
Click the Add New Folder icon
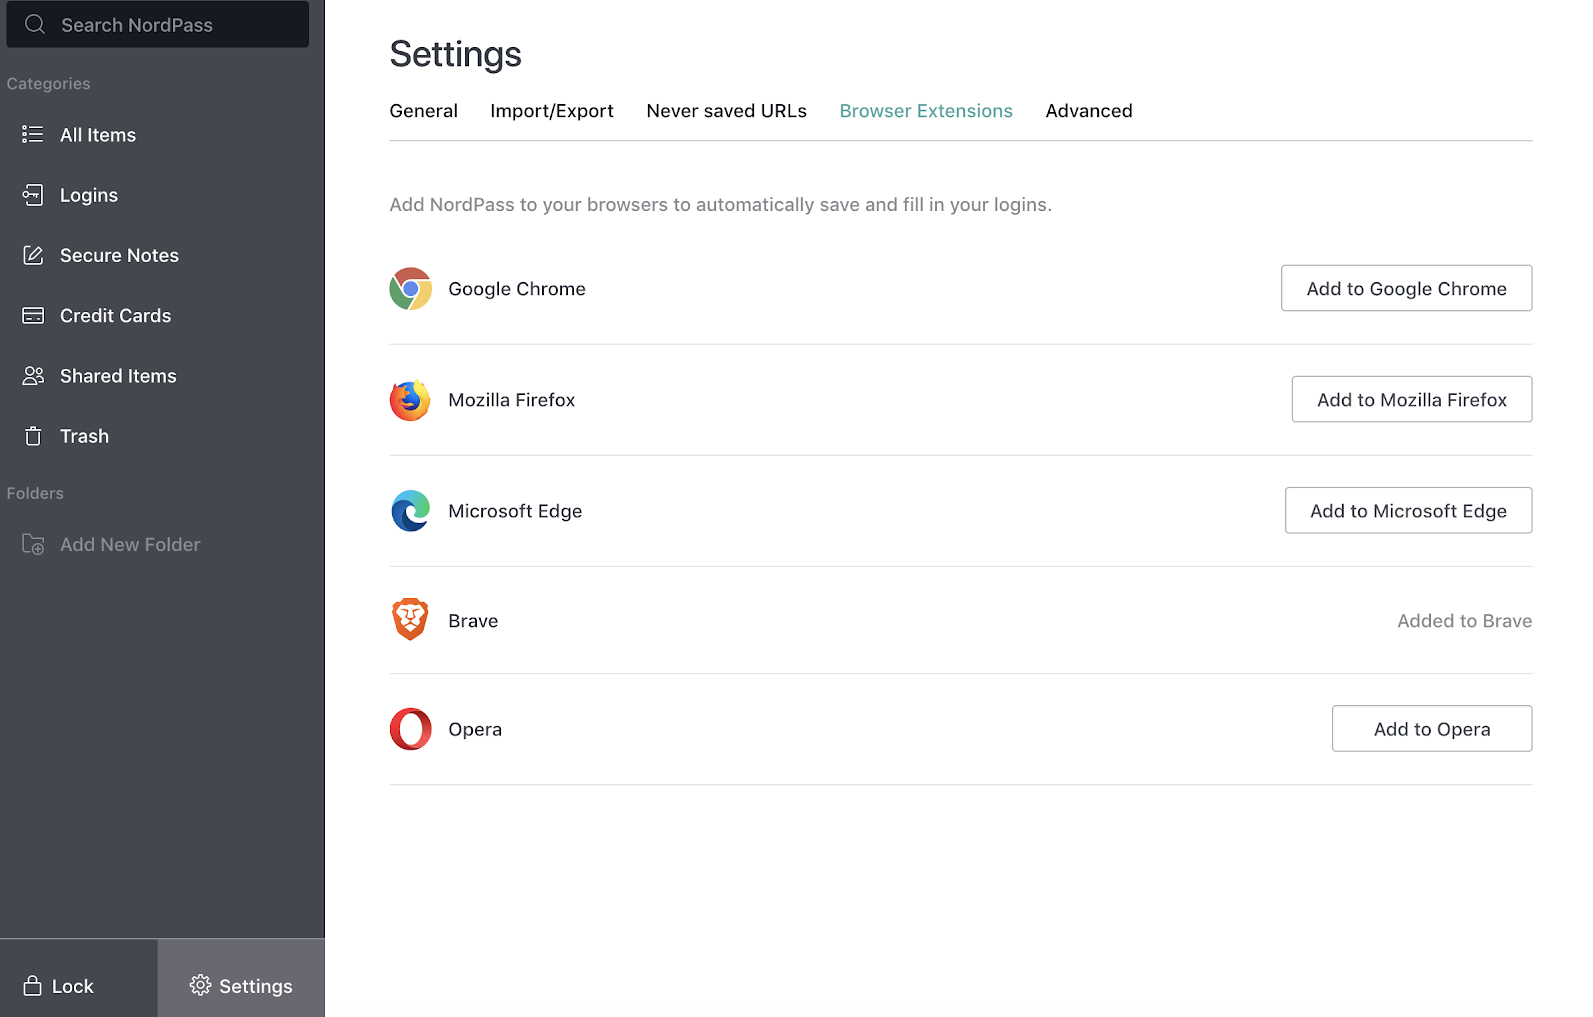point(33,544)
